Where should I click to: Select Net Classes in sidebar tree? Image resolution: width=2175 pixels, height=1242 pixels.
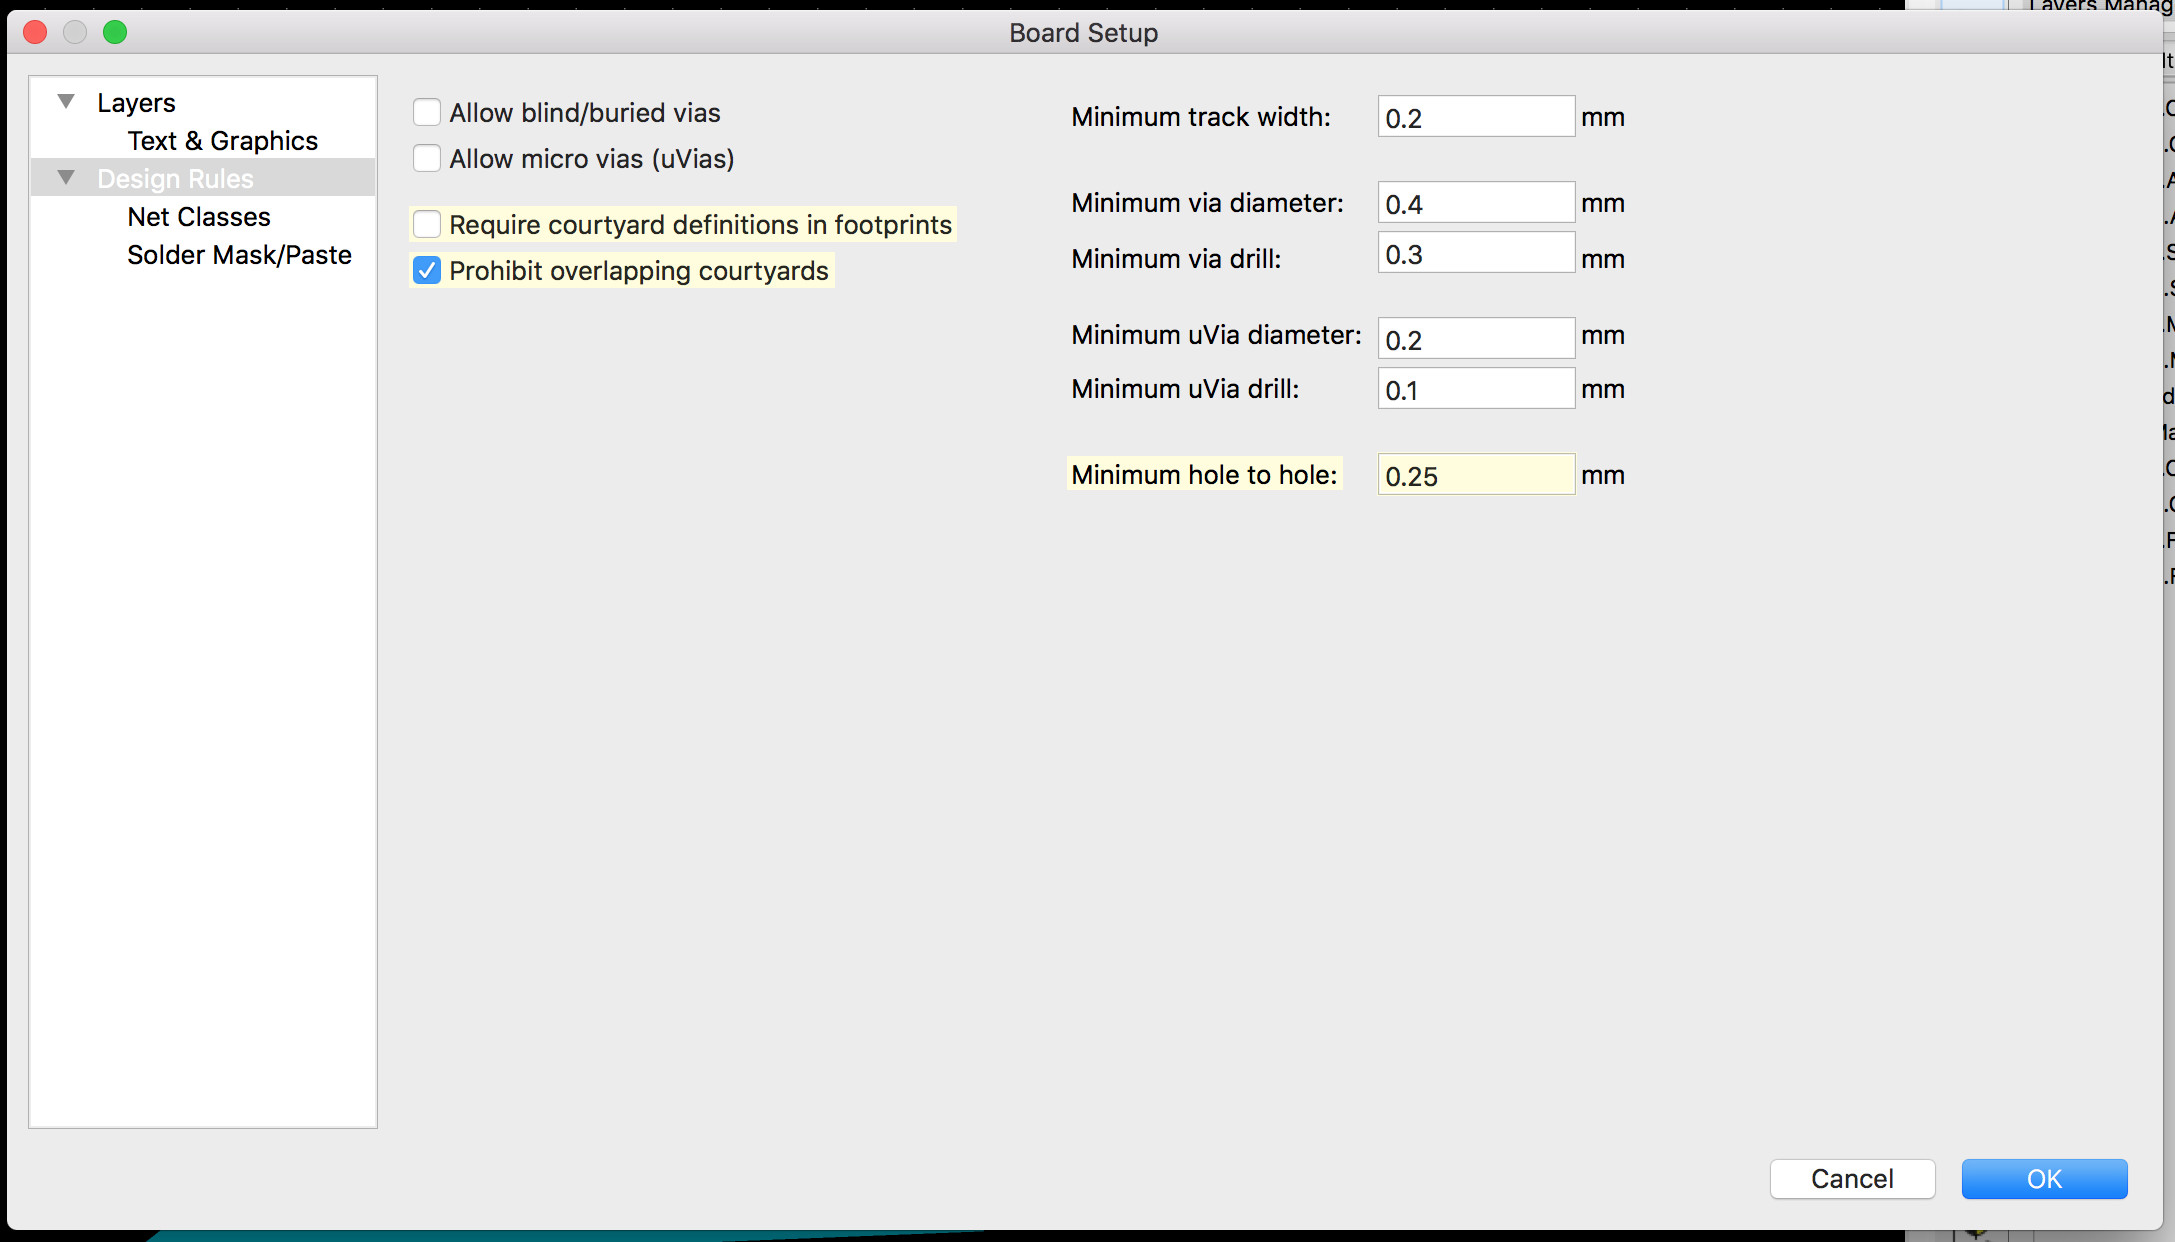[199, 217]
